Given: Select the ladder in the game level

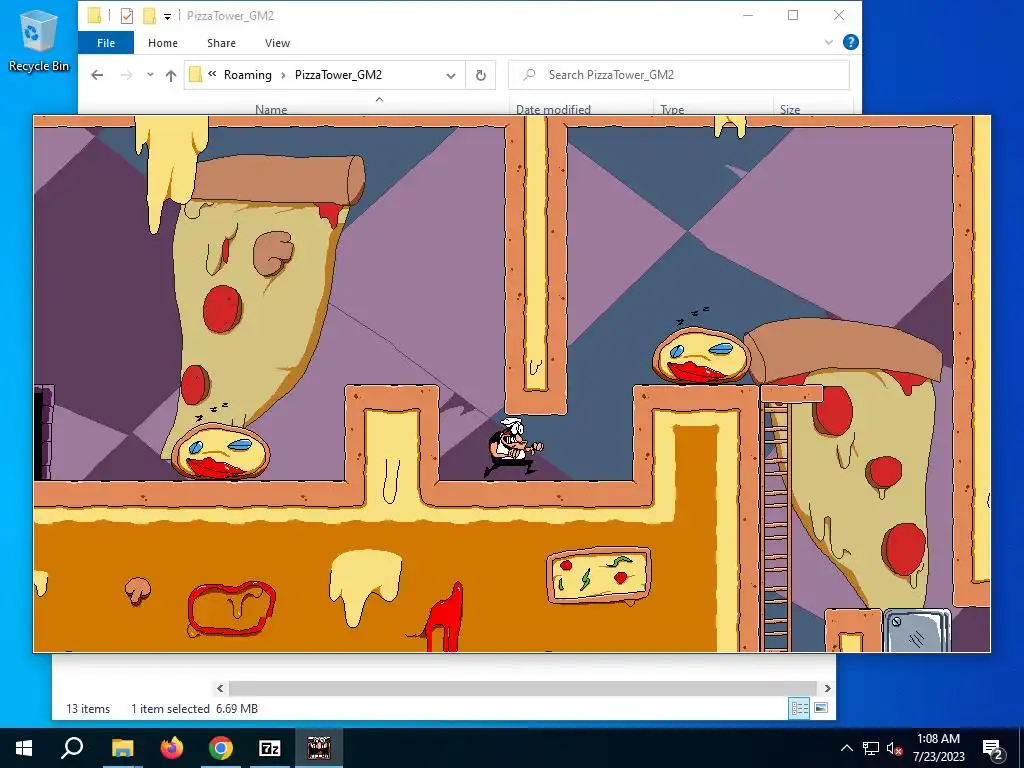Looking at the screenshot, I should point(776,526).
